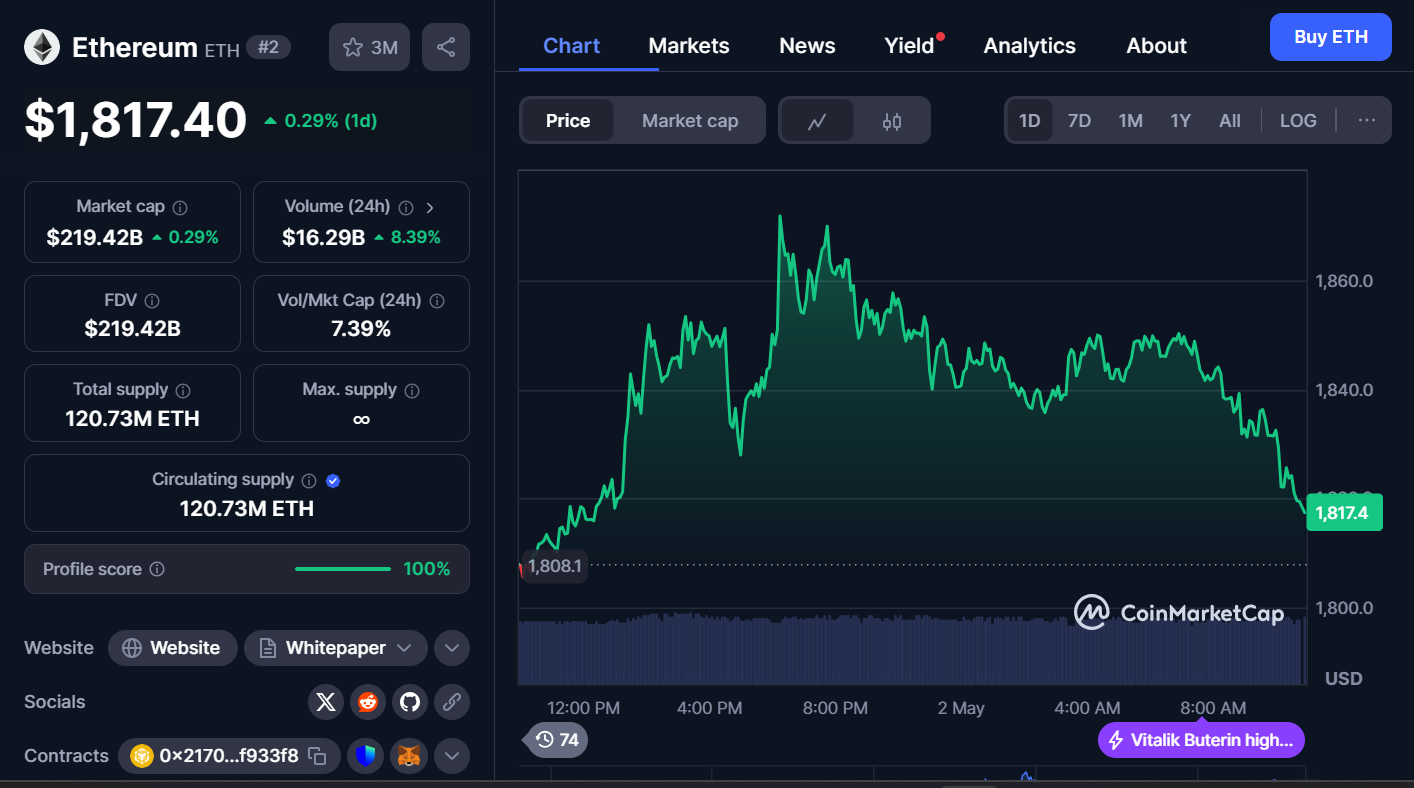Screen dimensions: 1414x788
Task: Click the CoinMarketCap logo on chart
Action: 1179,612
